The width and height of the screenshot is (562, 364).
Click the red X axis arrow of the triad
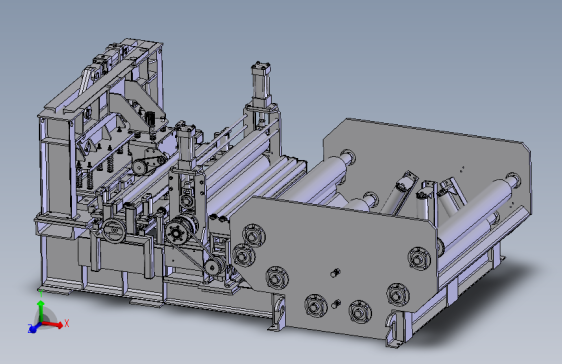pyautogui.click(x=54, y=325)
